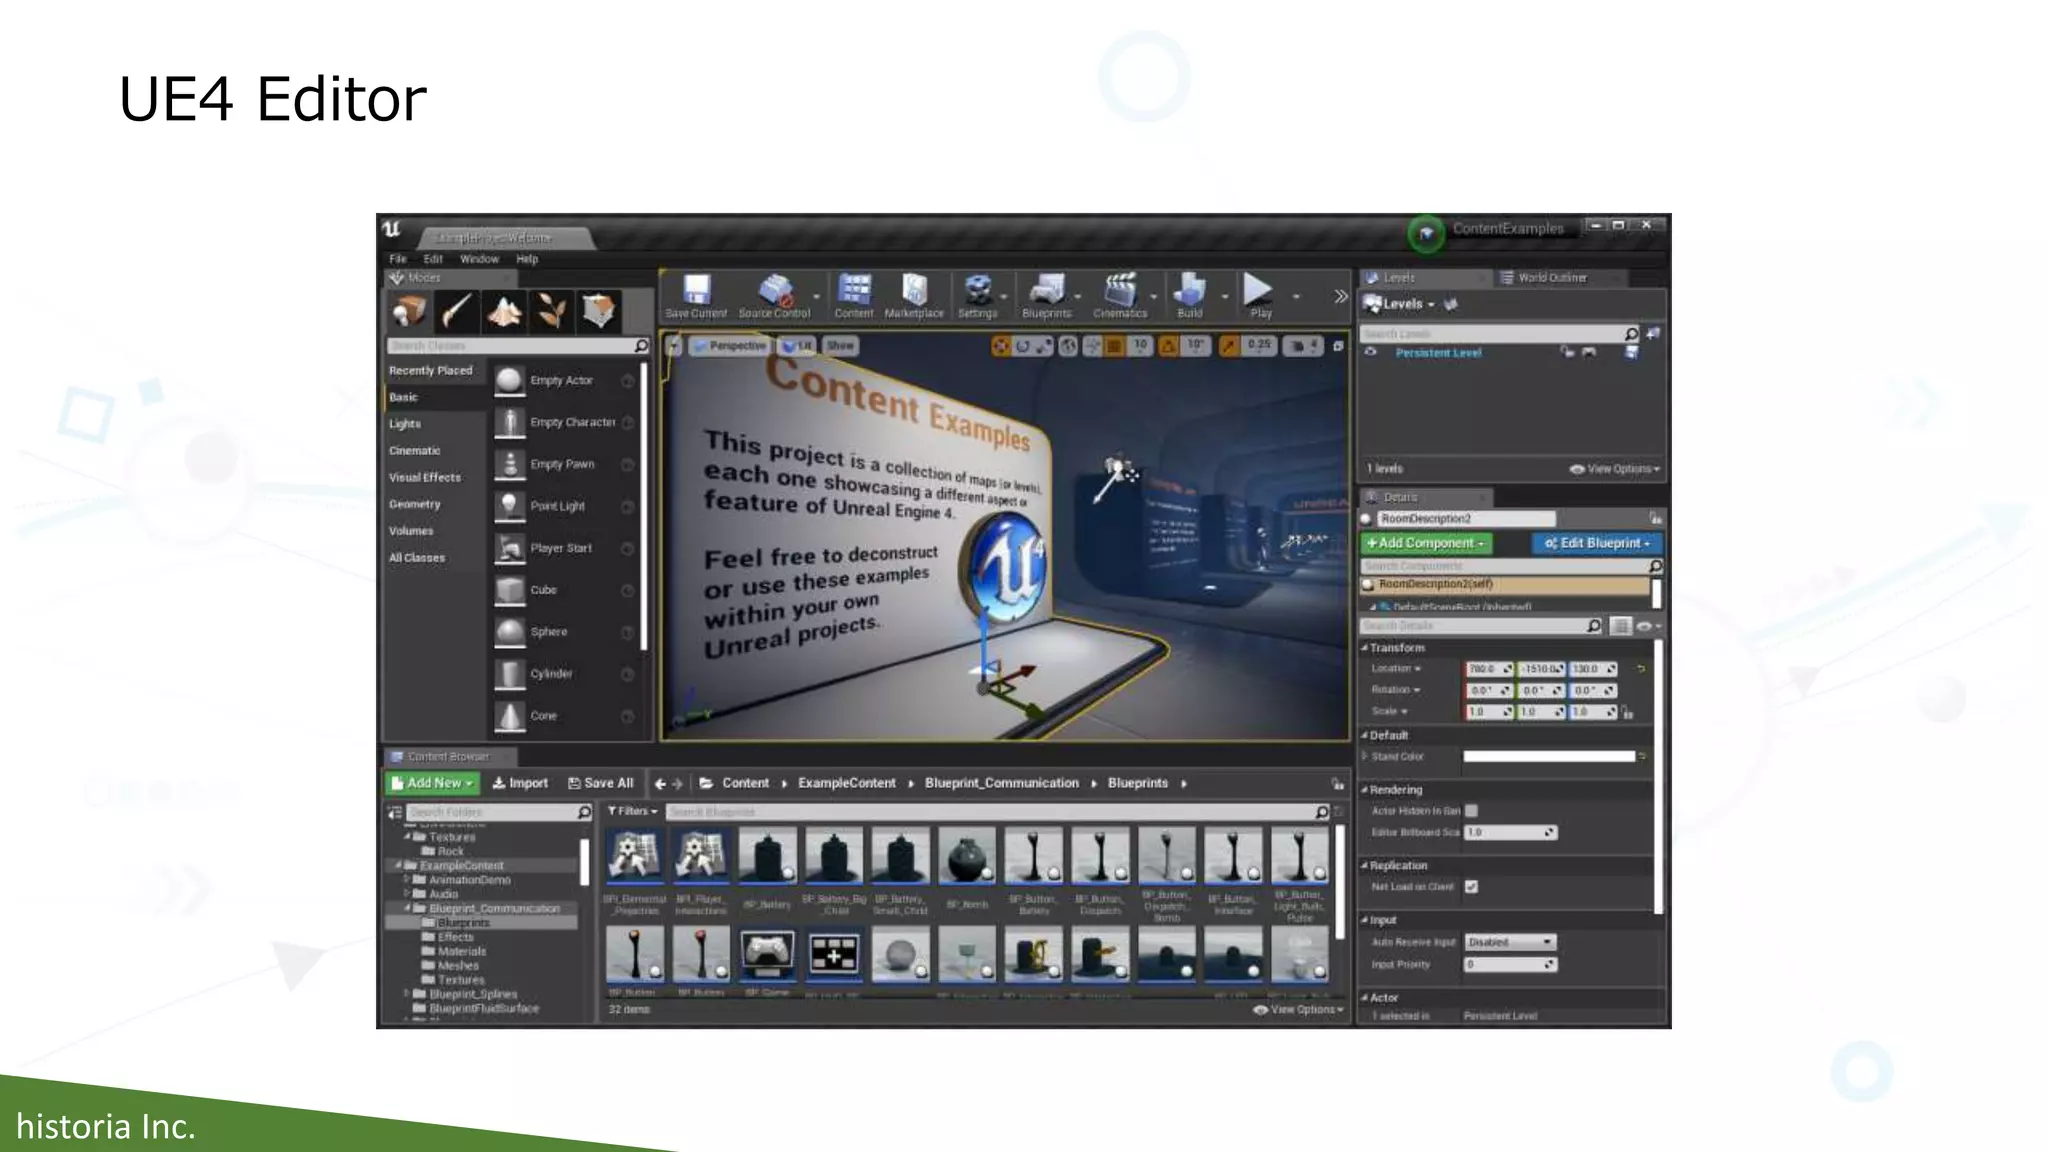Open the Filters dropdown in Content Browser
Screen dimensions: 2048x1152
pos(632,812)
